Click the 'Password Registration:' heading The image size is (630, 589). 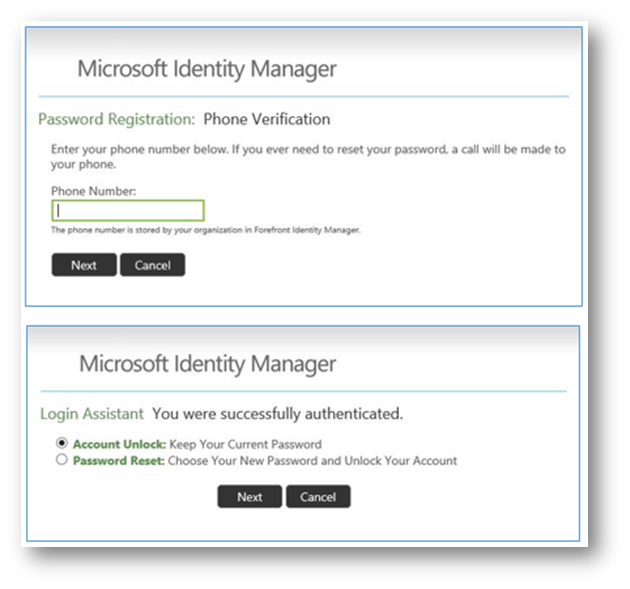117,119
